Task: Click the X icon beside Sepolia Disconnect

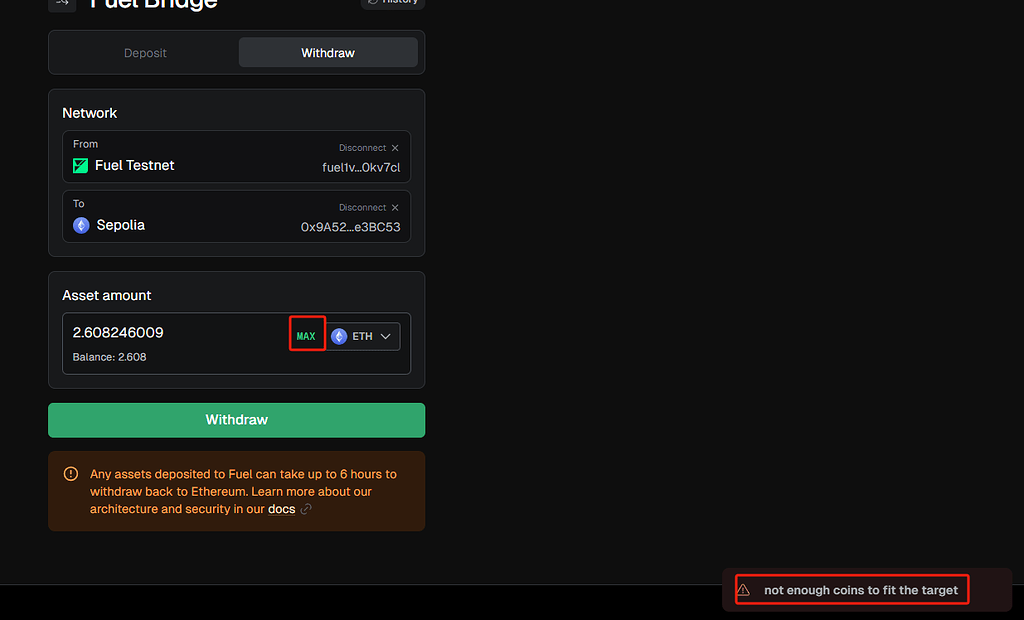Action: point(395,208)
